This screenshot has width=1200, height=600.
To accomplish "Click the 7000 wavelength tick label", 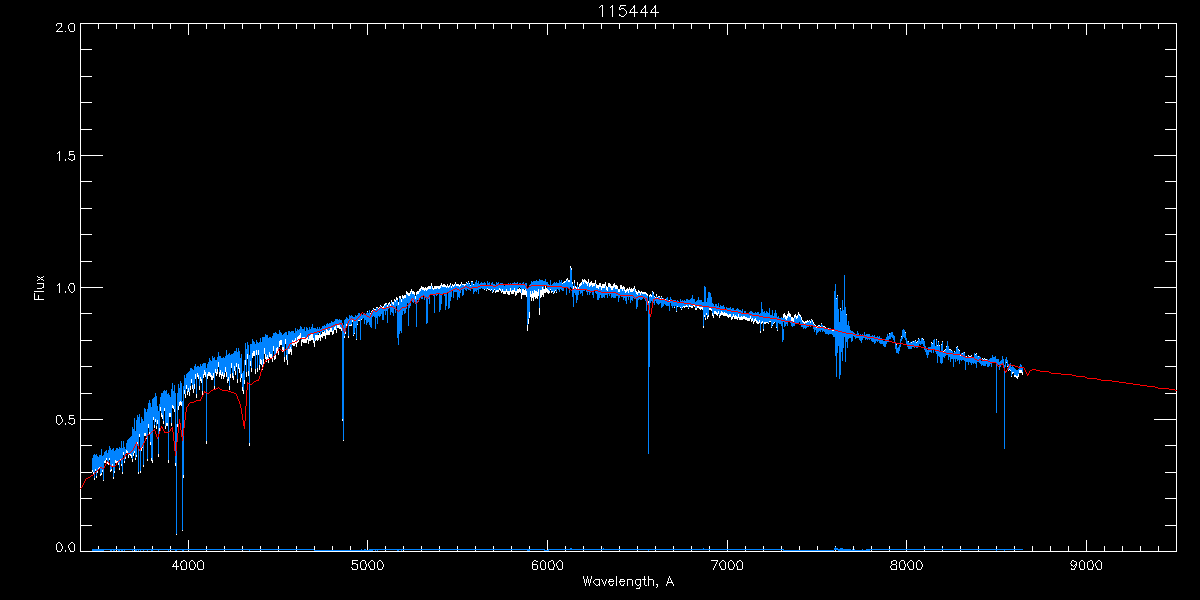I will point(727,565).
